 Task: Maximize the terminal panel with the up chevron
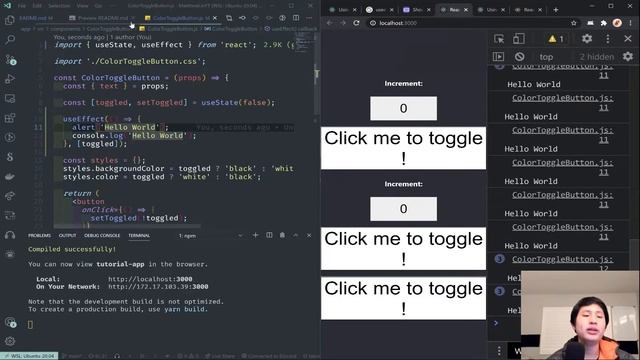(296, 235)
